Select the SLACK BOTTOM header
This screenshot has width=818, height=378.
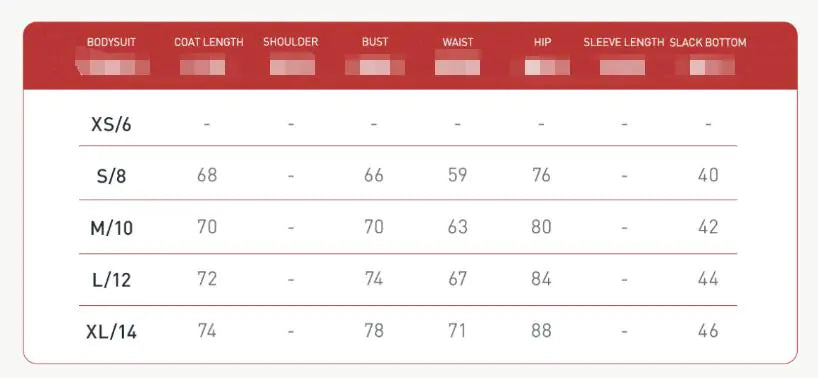pos(708,42)
